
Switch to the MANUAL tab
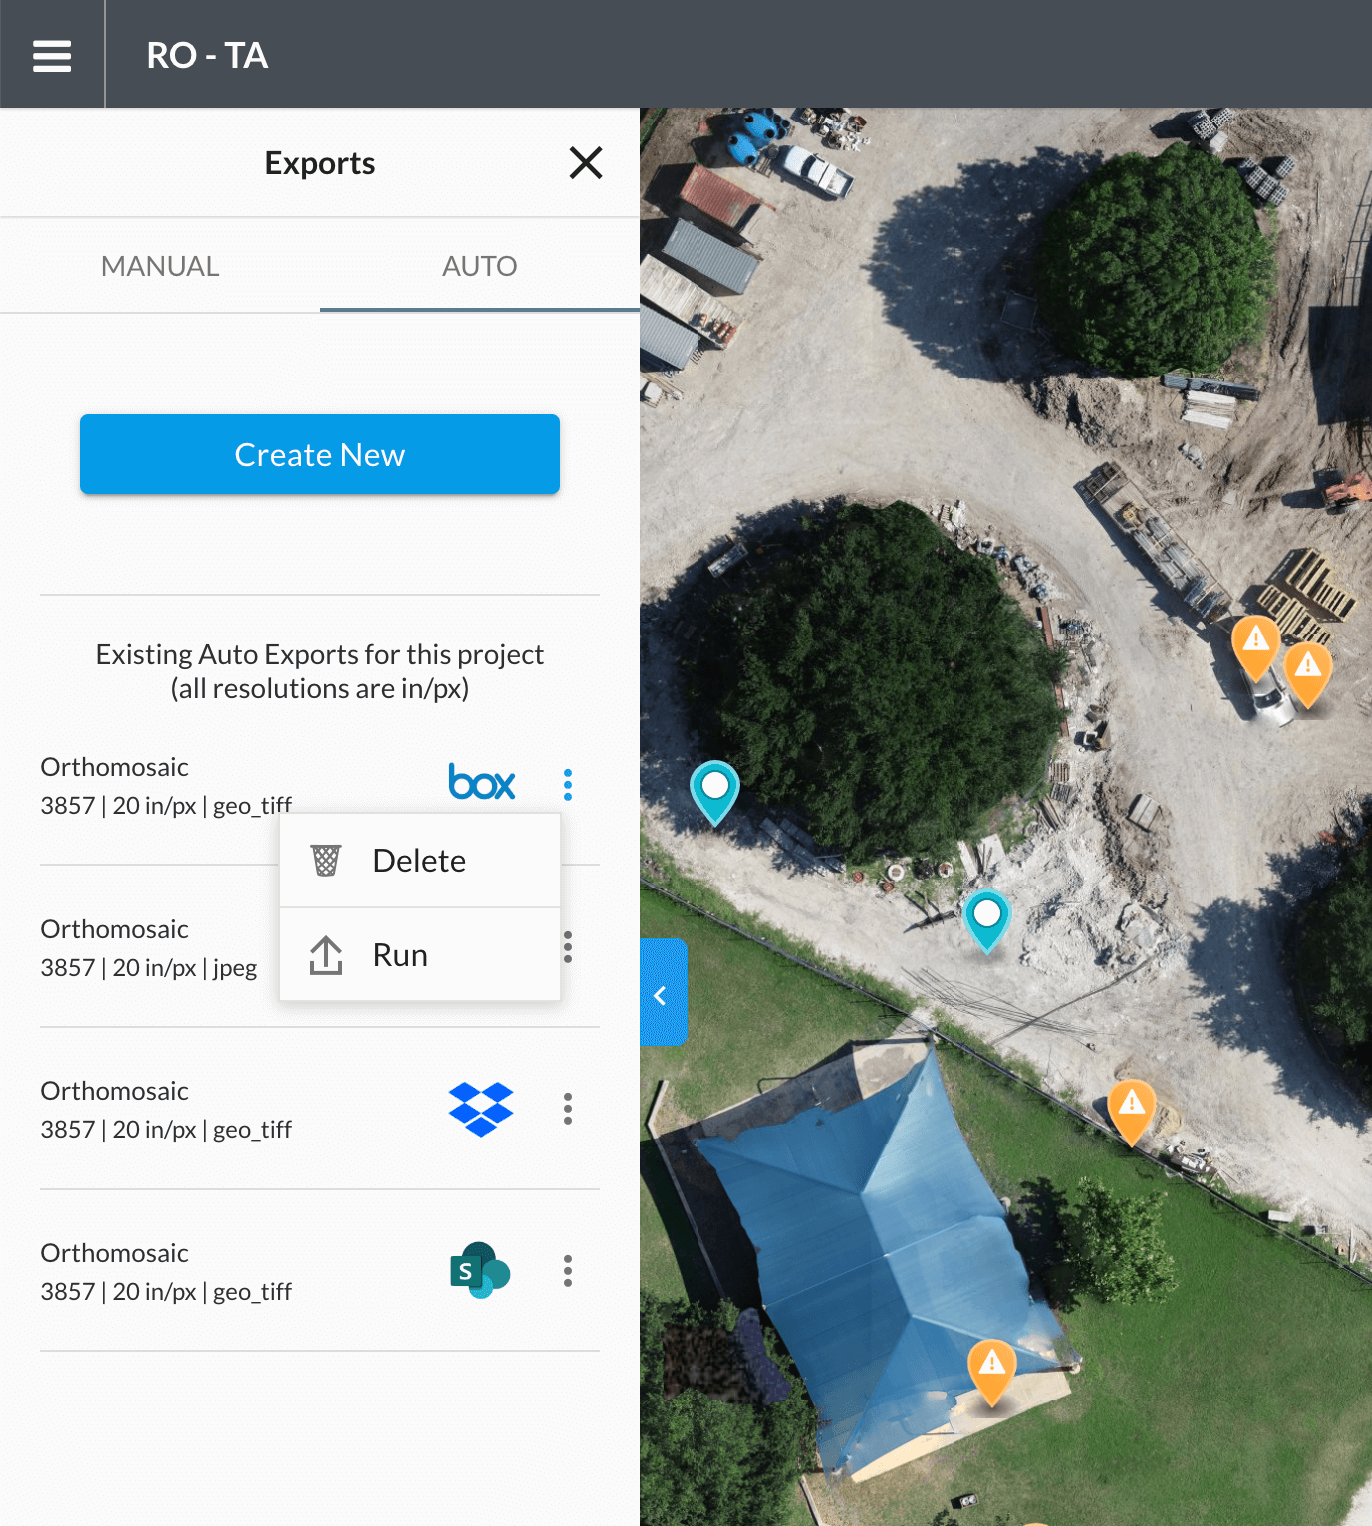(x=160, y=266)
